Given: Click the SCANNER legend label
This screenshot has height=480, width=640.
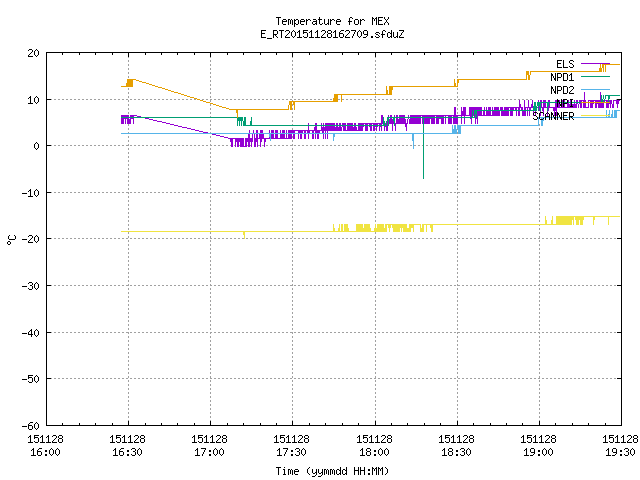Looking at the screenshot, I should 553,116.
